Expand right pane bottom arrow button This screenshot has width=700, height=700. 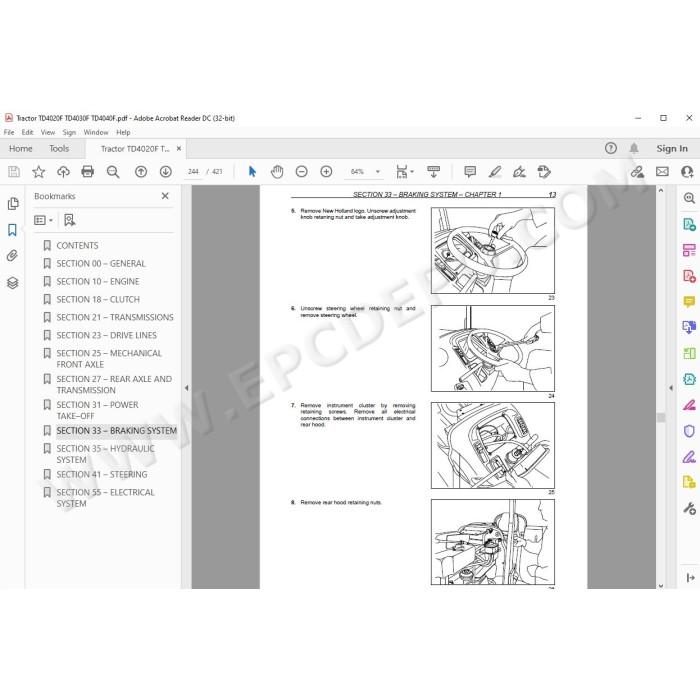coord(690,578)
